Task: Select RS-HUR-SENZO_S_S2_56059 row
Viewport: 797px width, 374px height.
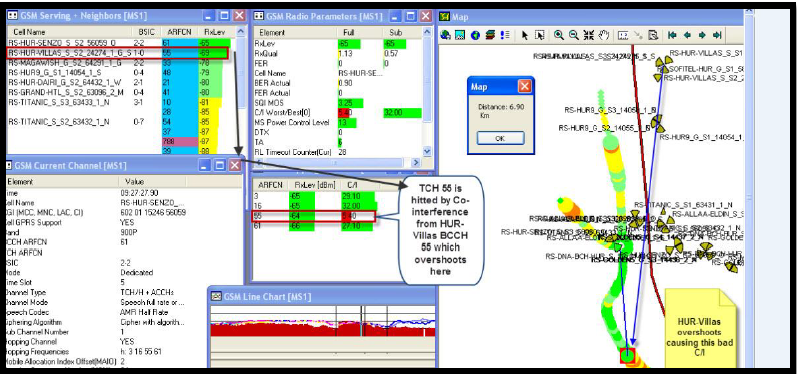Action: (x=119, y=44)
